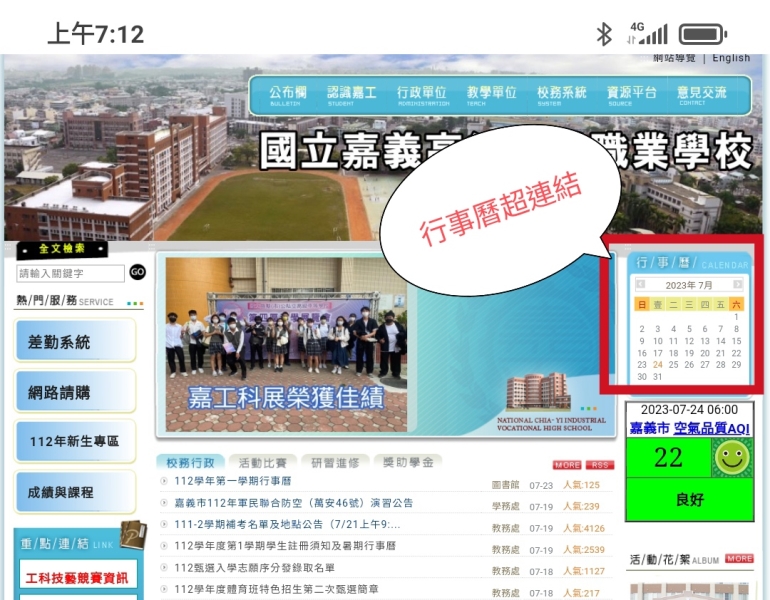Click the 學務處 department label

(505, 506)
